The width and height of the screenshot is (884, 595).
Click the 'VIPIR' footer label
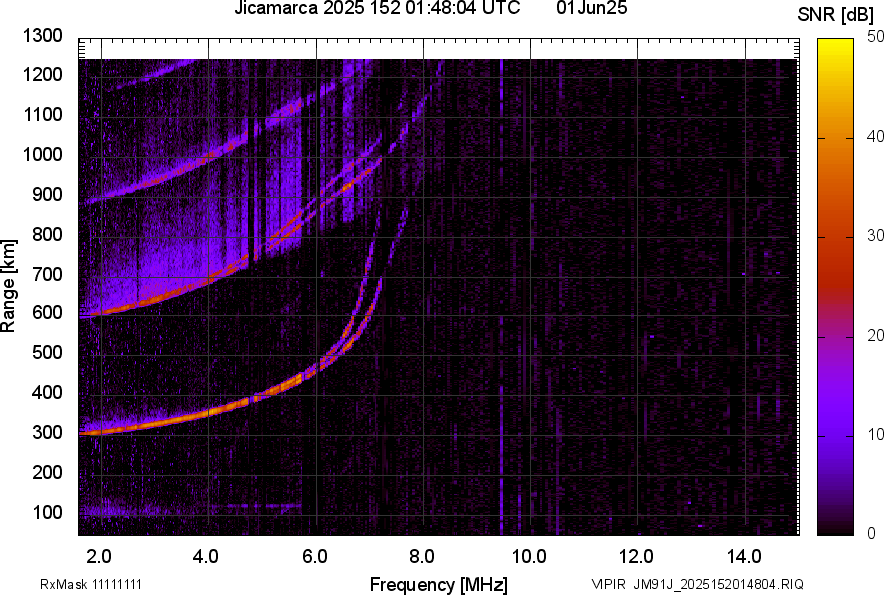608,584
